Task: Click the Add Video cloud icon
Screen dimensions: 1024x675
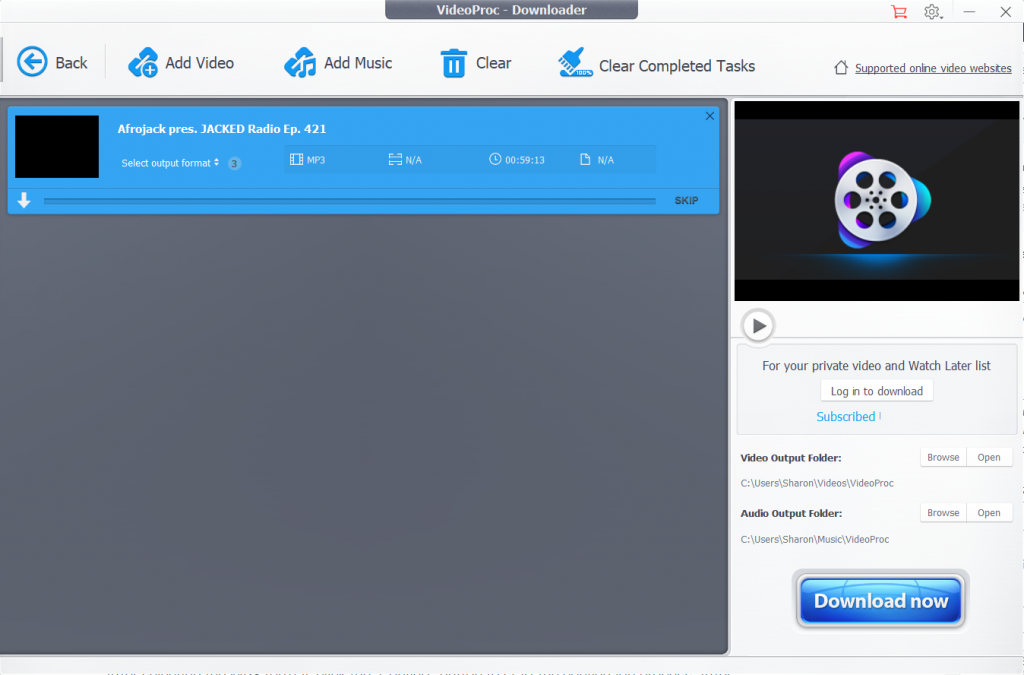Action: click(x=143, y=63)
